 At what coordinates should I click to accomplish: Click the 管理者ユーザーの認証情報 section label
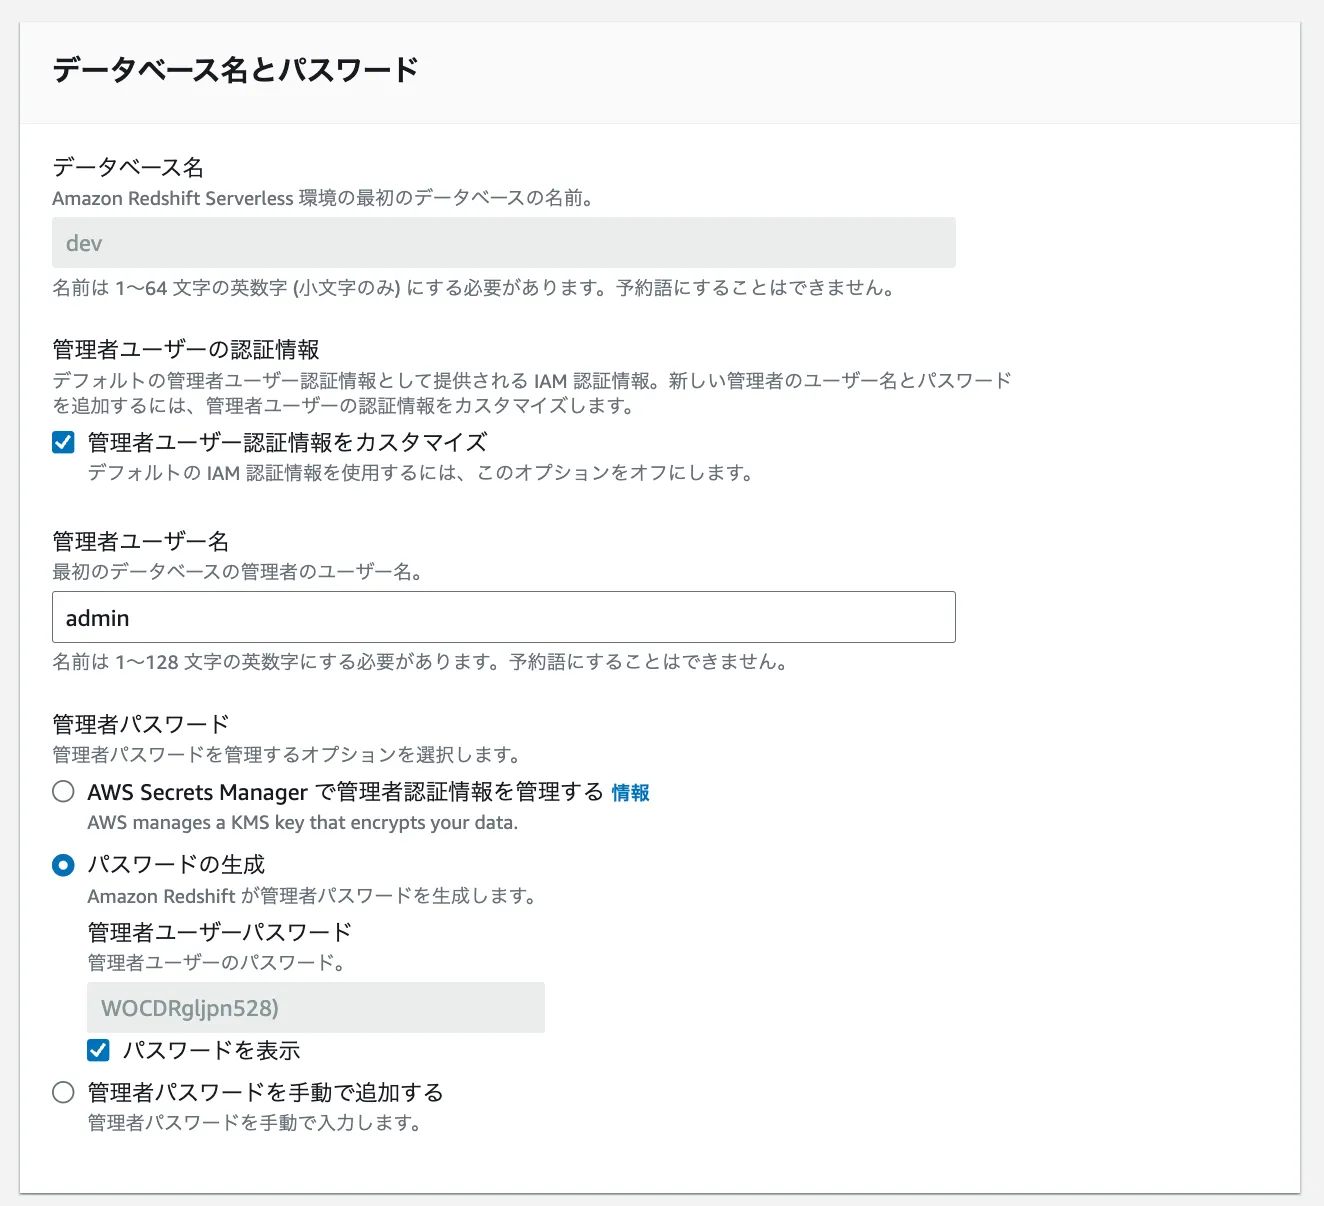pos(186,349)
